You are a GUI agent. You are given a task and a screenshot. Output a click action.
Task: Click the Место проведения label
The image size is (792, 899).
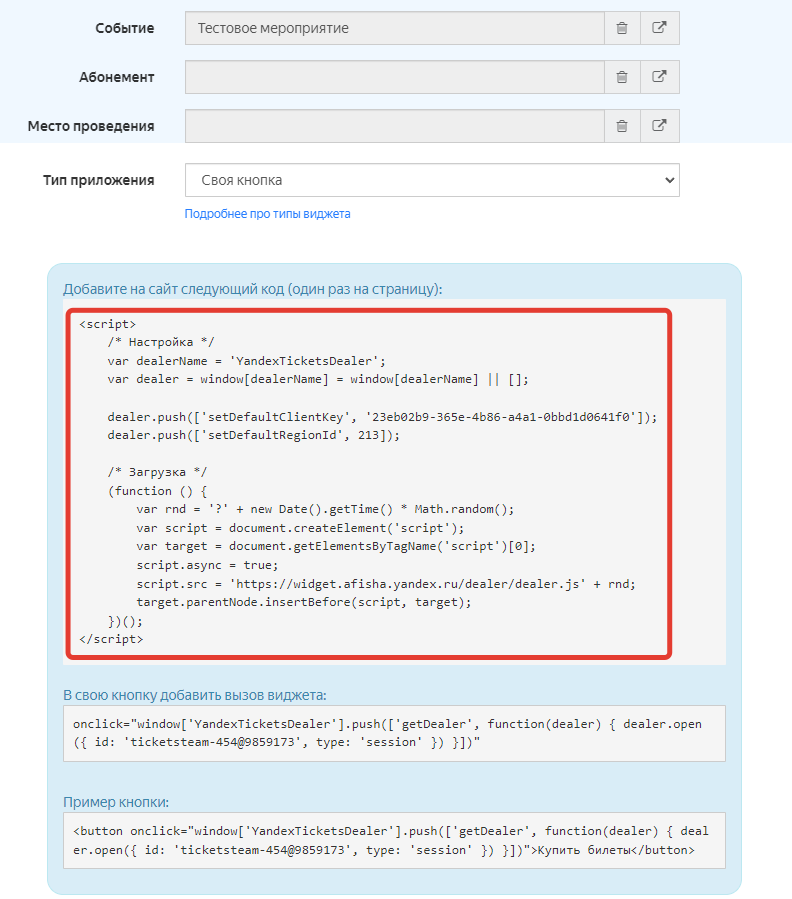(91, 126)
